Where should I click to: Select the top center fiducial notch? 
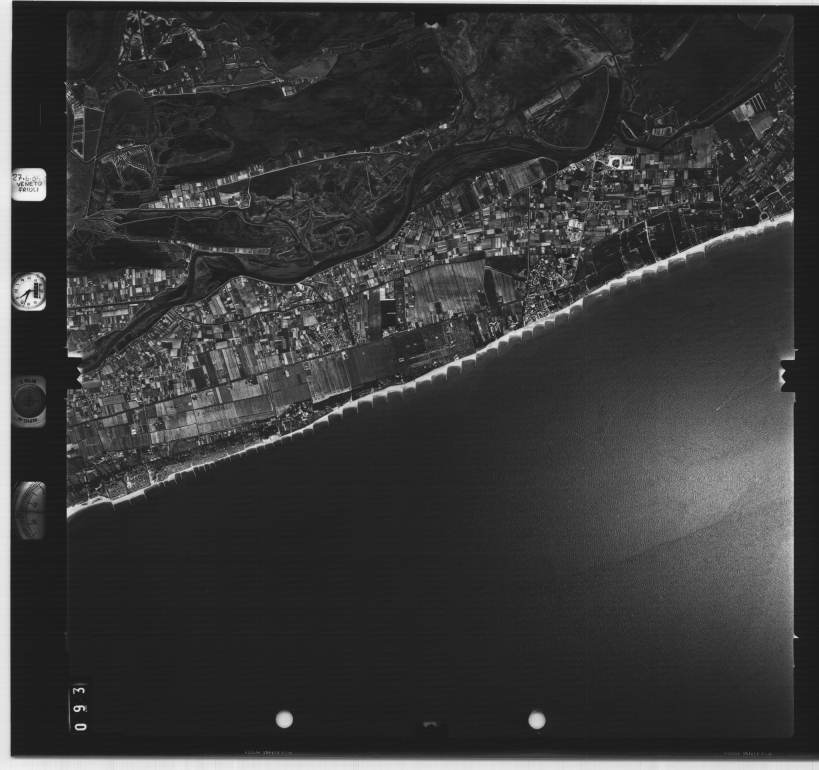tap(431, 20)
